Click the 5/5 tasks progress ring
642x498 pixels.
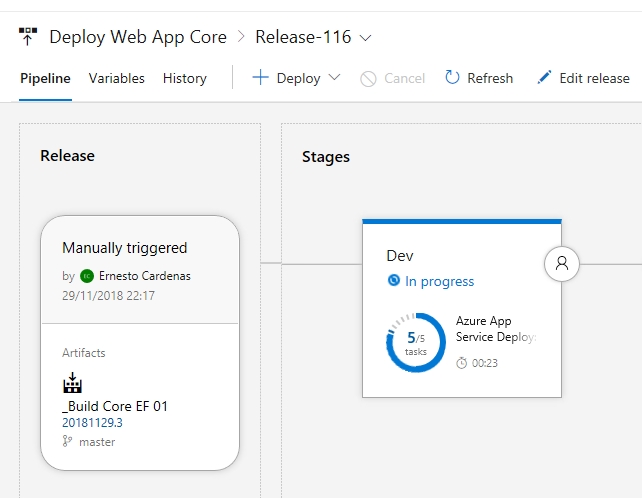click(x=416, y=342)
